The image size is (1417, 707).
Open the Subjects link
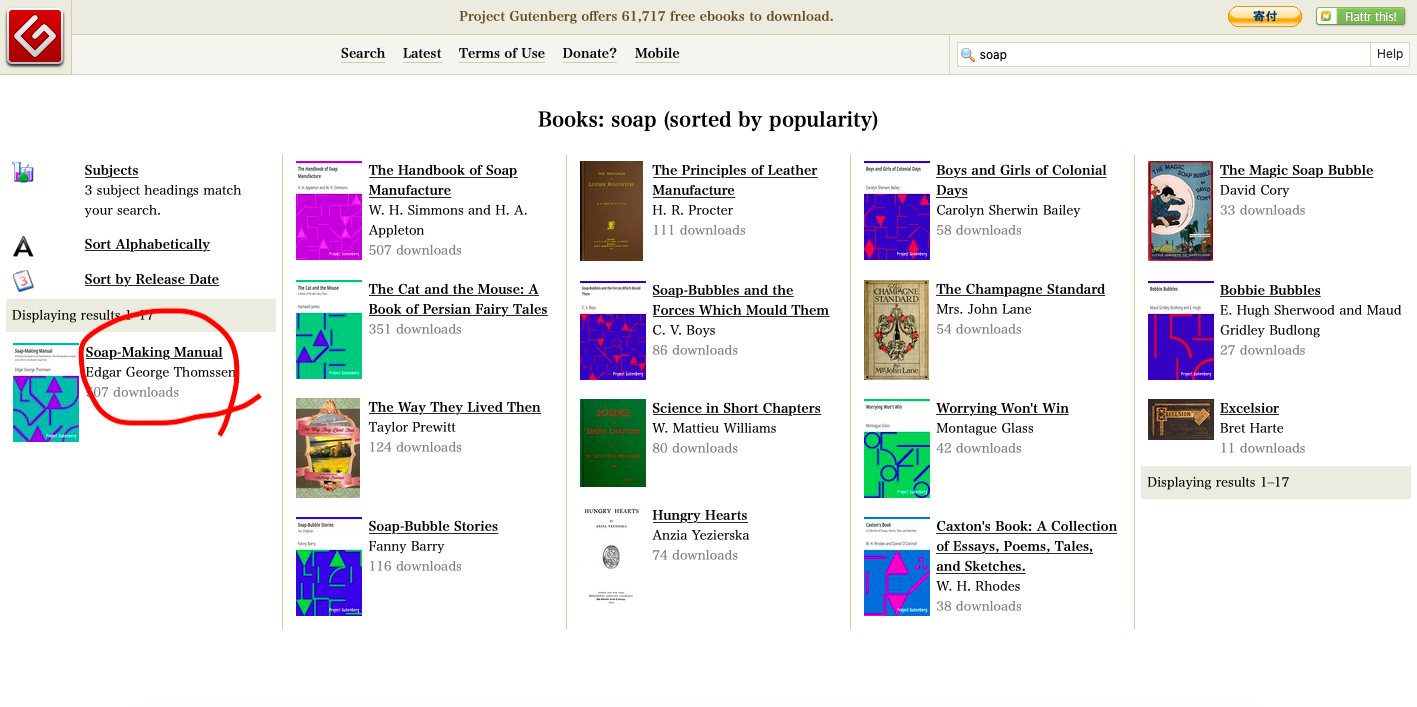(112, 170)
